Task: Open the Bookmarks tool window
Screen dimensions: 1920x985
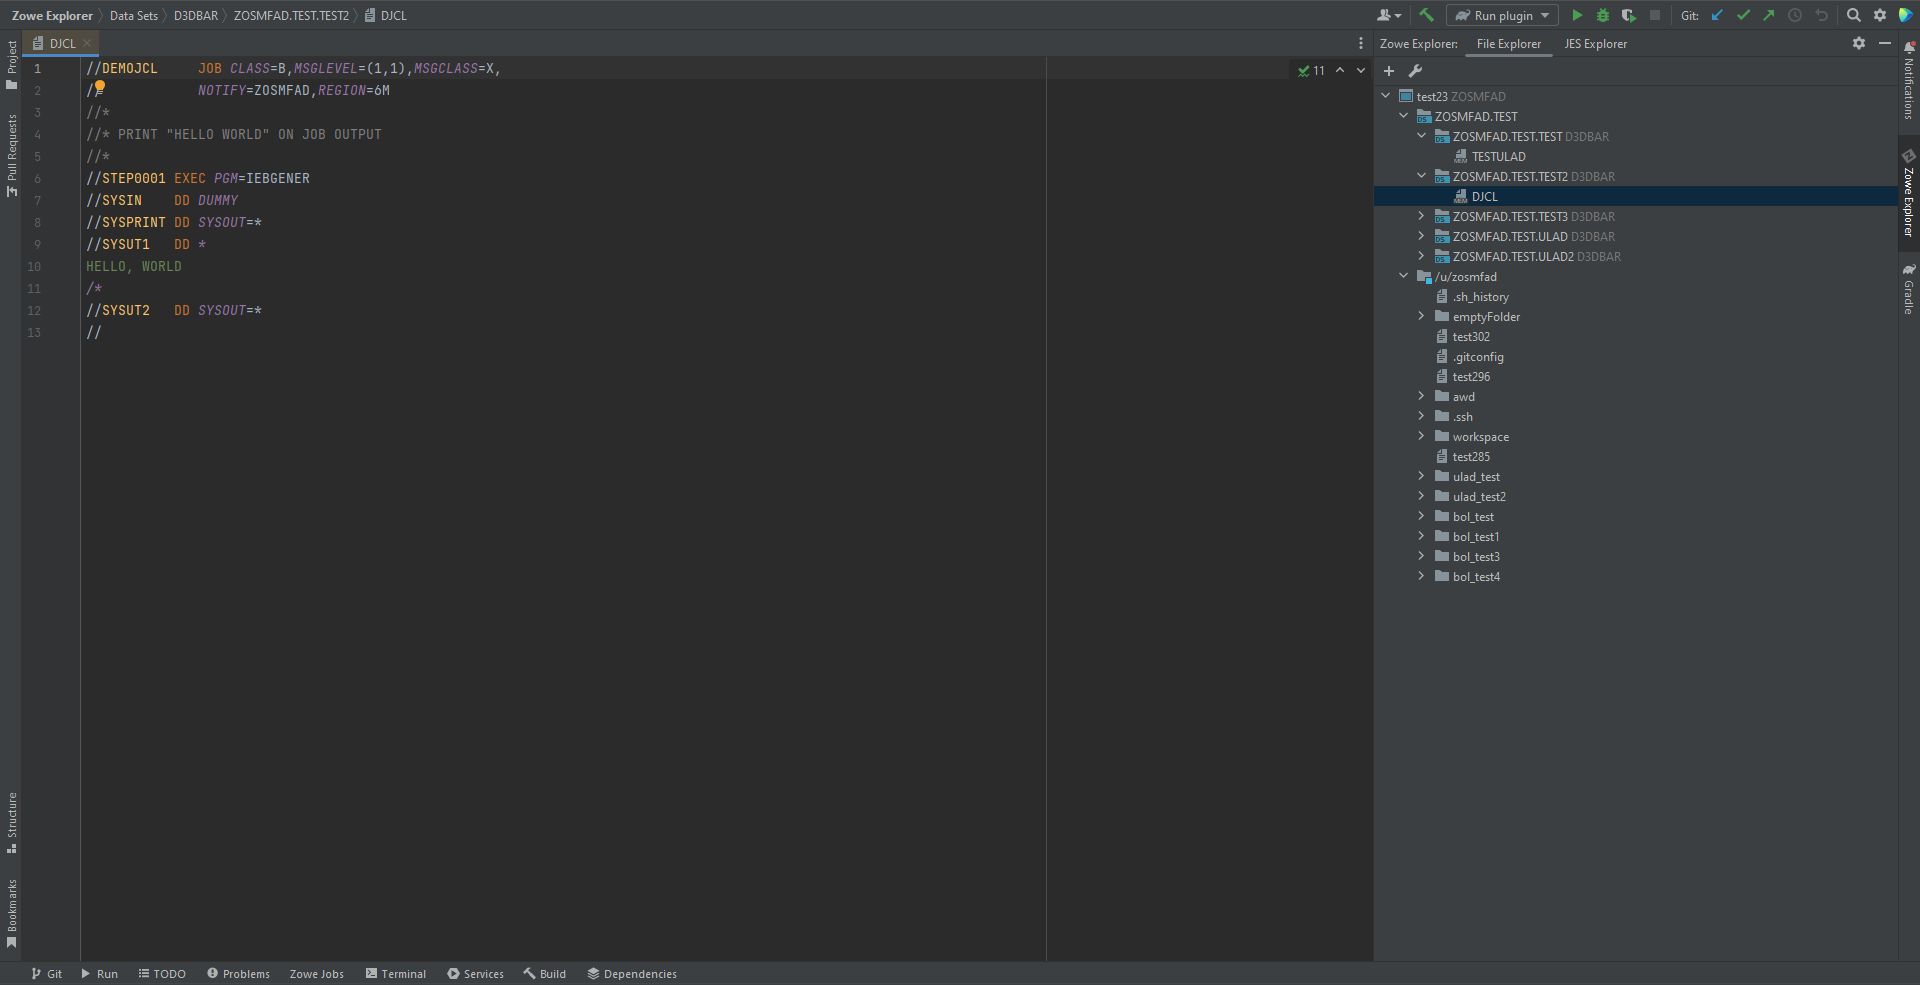Action: coord(11,913)
